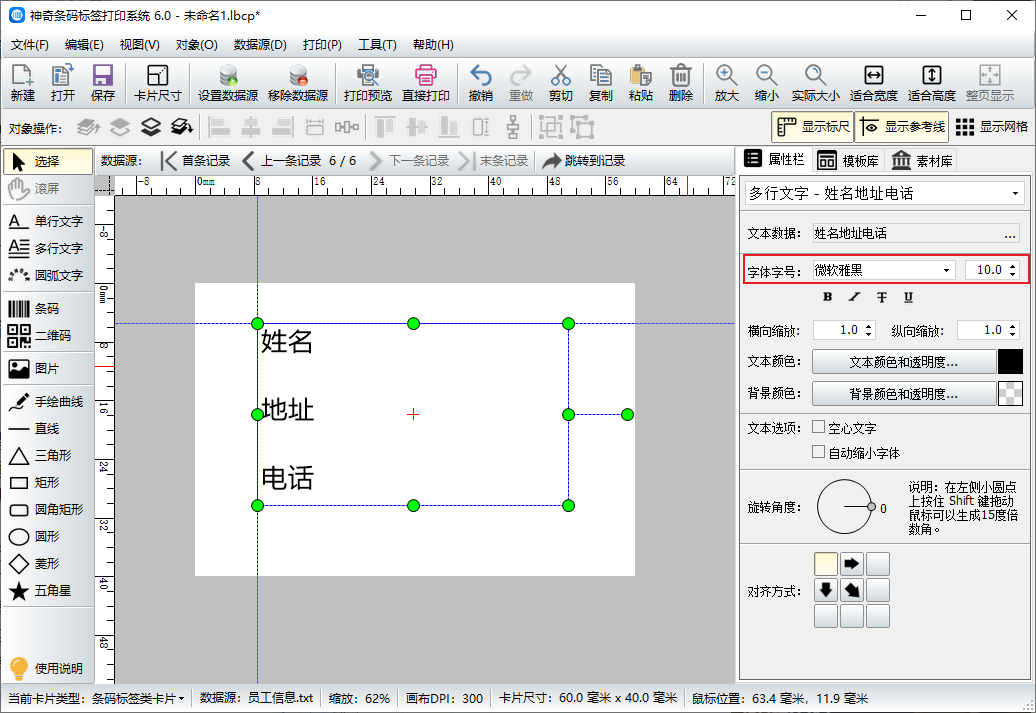This screenshot has width=1036, height=713.
Task: Click the right-arrow alignment button
Action: coord(852,564)
